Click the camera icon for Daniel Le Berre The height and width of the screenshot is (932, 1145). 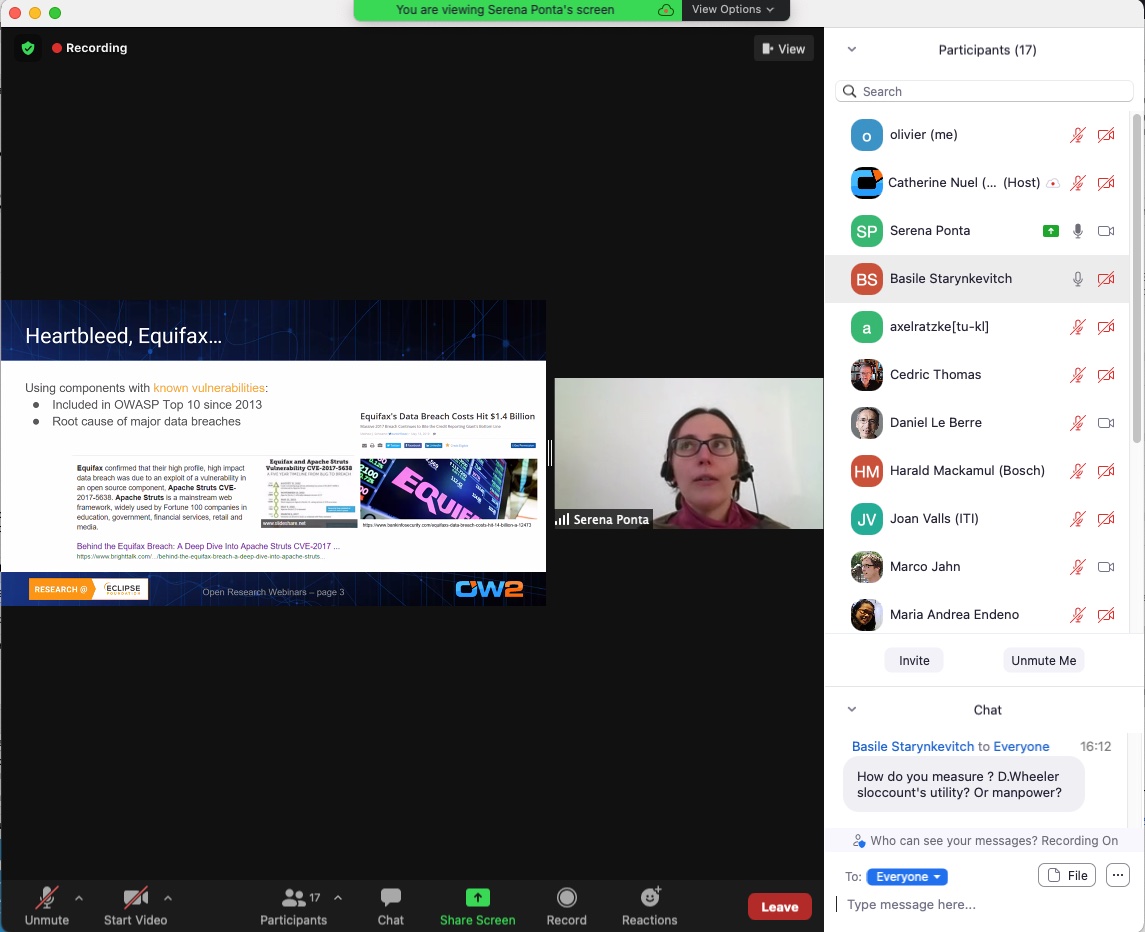[x=1106, y=423]
